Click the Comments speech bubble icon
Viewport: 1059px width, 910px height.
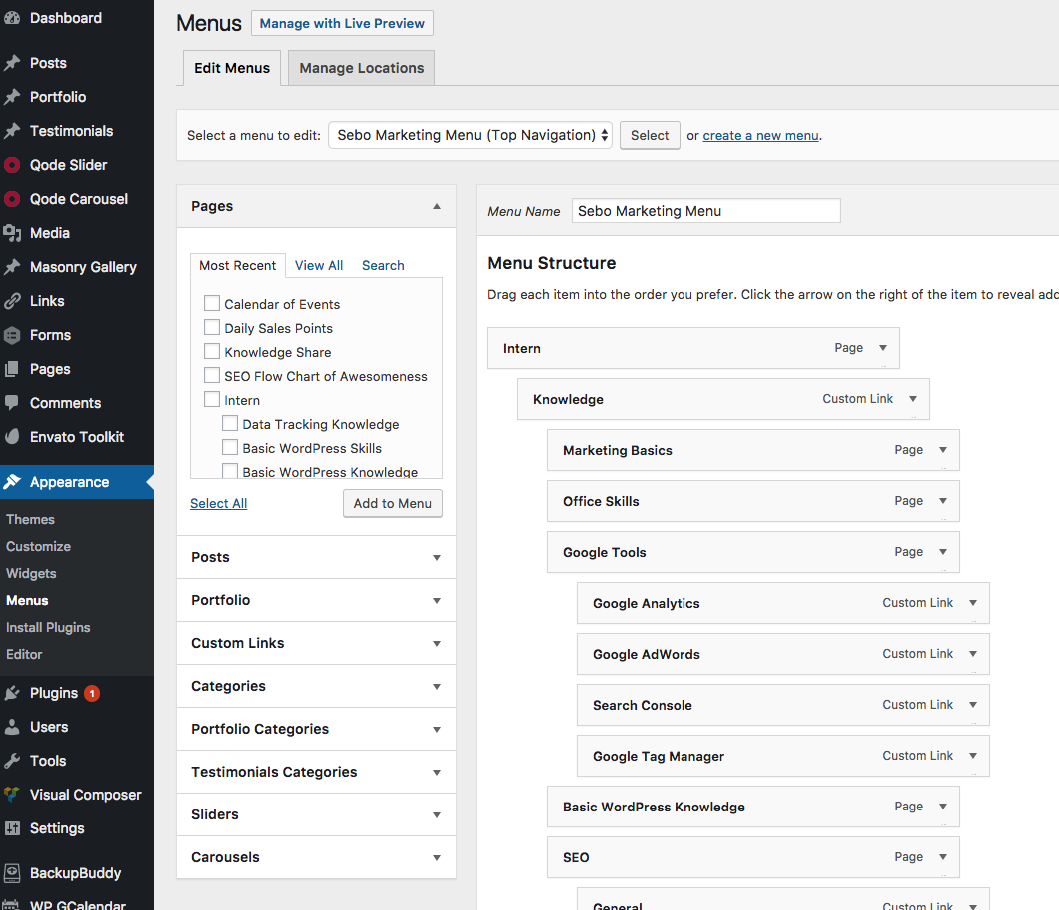(12, 403)
